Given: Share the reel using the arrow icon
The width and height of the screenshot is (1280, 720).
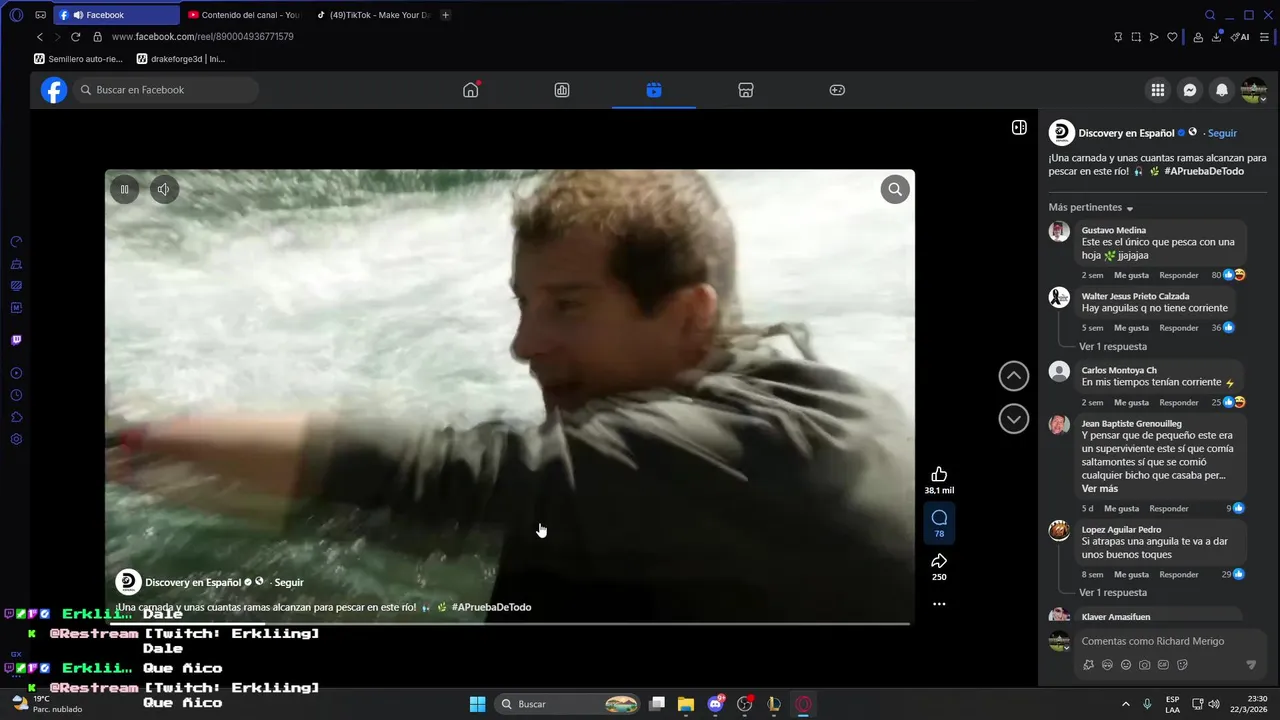Looking at the screenshot, I should (939, 561).
